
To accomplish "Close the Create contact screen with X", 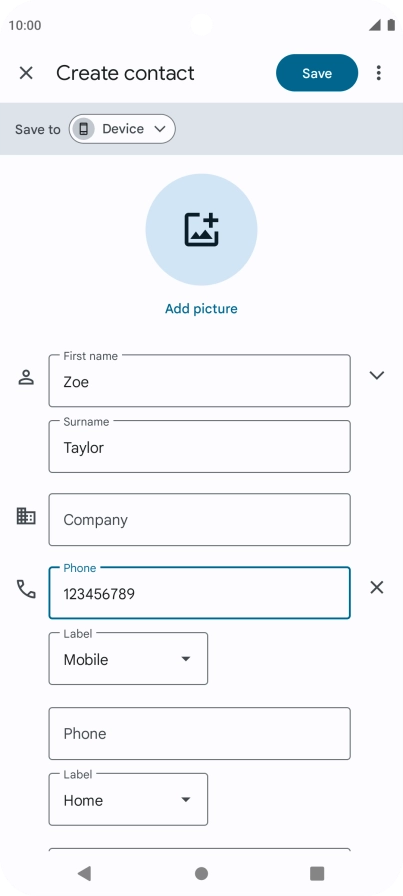I will [x=26, y=73].
